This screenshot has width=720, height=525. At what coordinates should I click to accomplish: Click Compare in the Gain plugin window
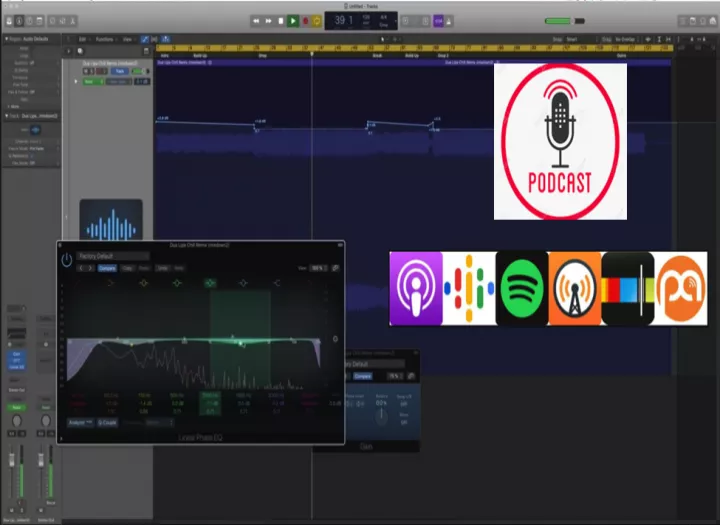tap(362, 376)
